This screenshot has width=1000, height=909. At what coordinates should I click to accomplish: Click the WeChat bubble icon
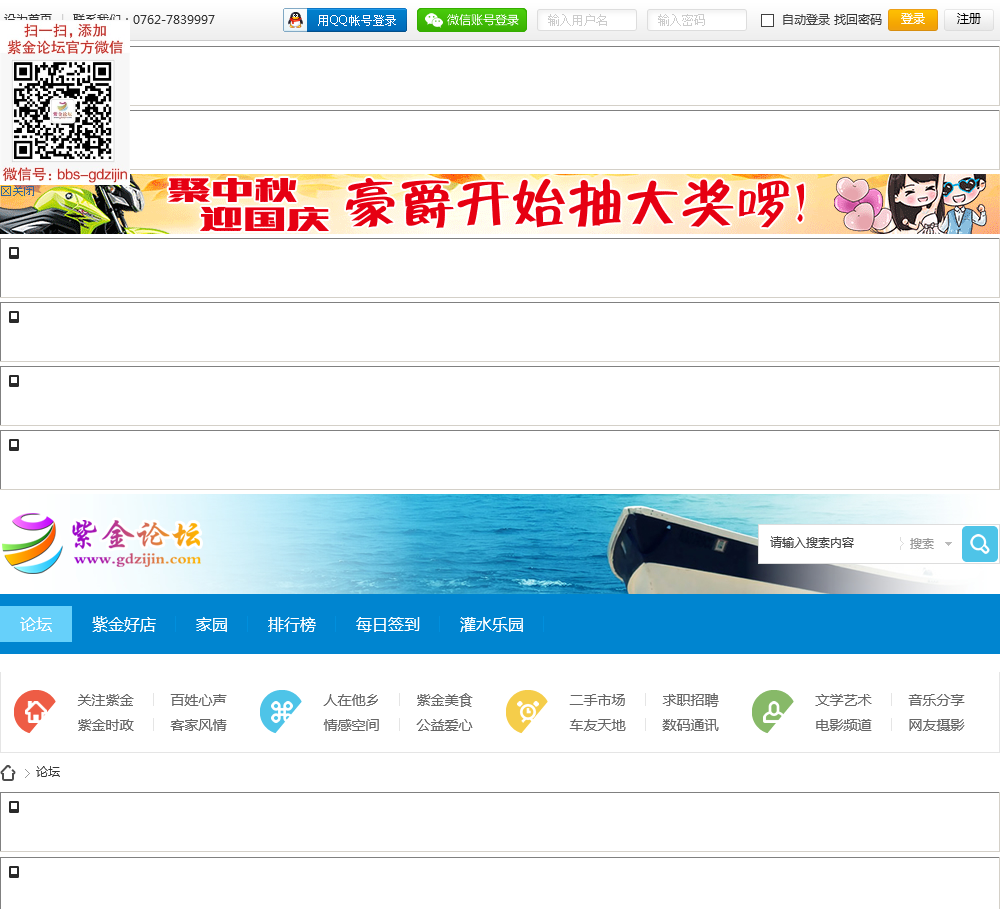click(434, 20)
